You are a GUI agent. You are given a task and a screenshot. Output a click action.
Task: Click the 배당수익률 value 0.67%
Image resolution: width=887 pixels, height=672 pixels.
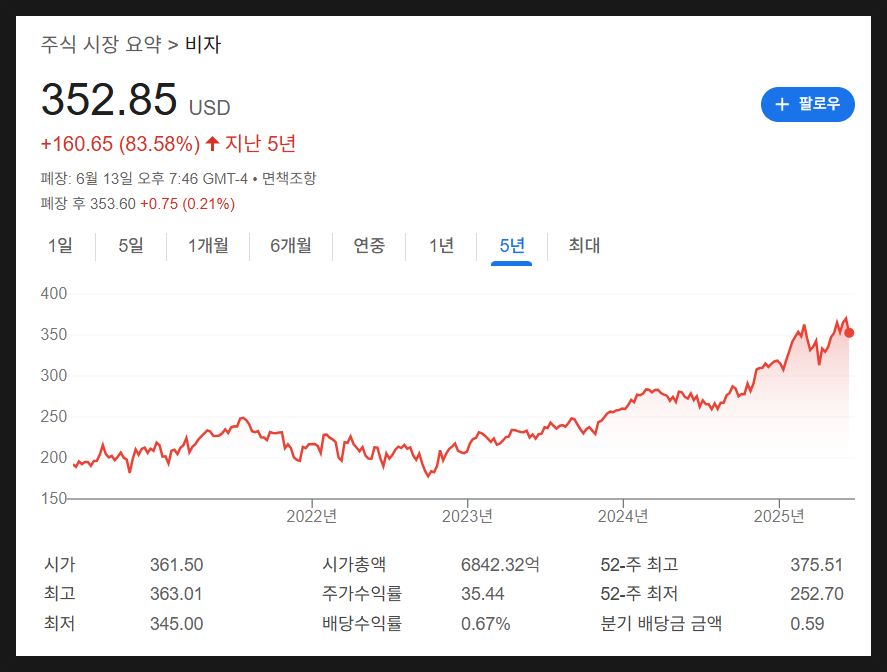pos(485,623)
